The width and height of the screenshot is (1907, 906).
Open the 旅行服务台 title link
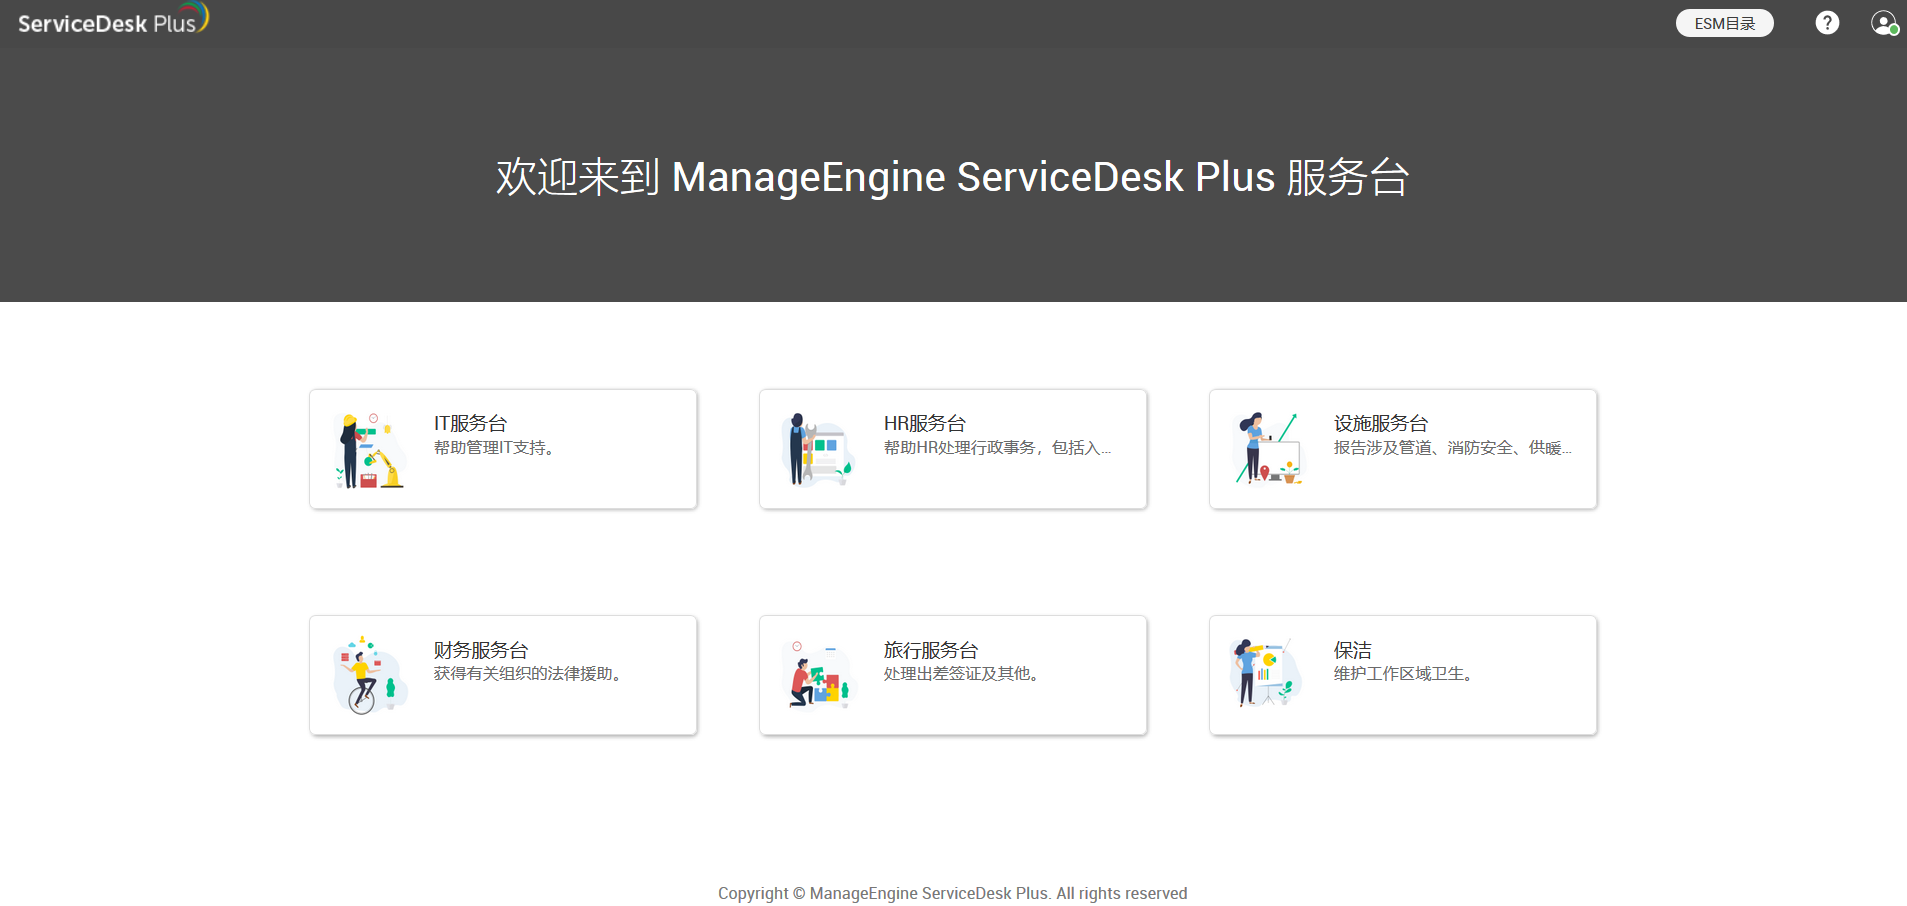coord(931,650)
